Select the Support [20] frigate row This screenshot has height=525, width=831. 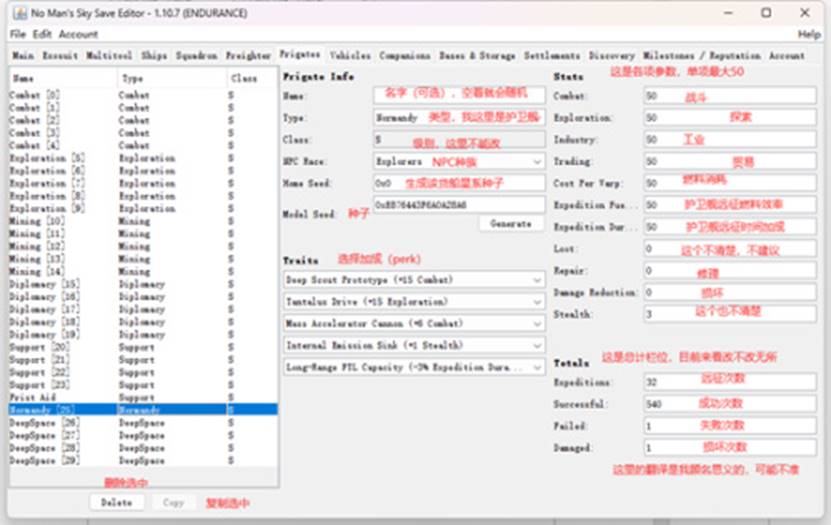click(x=143, y=348)
